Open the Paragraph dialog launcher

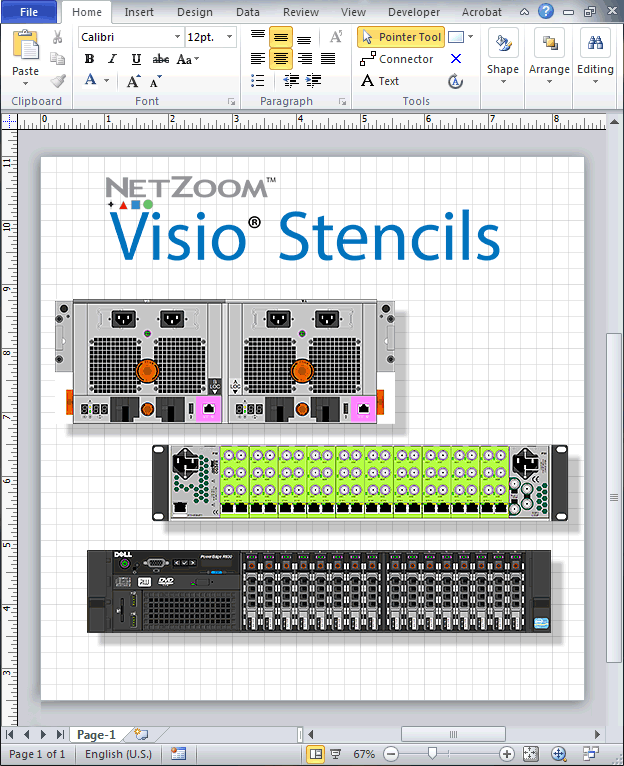click(343, 102)
